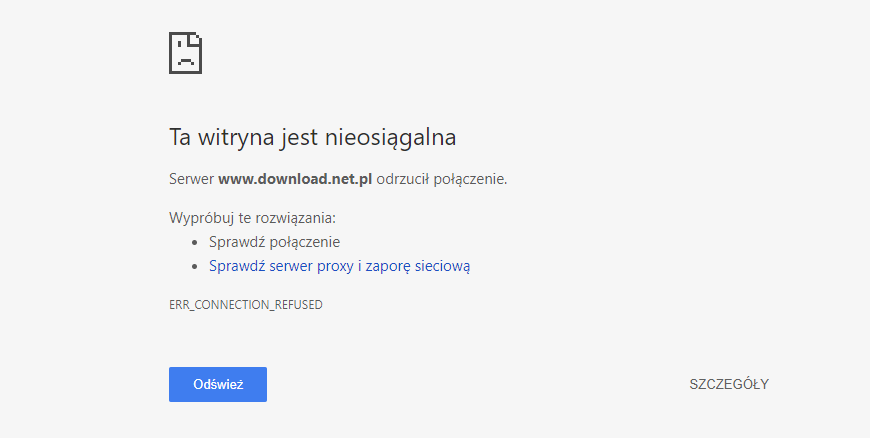Click the Sprawdź połączenie suggestion

(x=275, y=242)
